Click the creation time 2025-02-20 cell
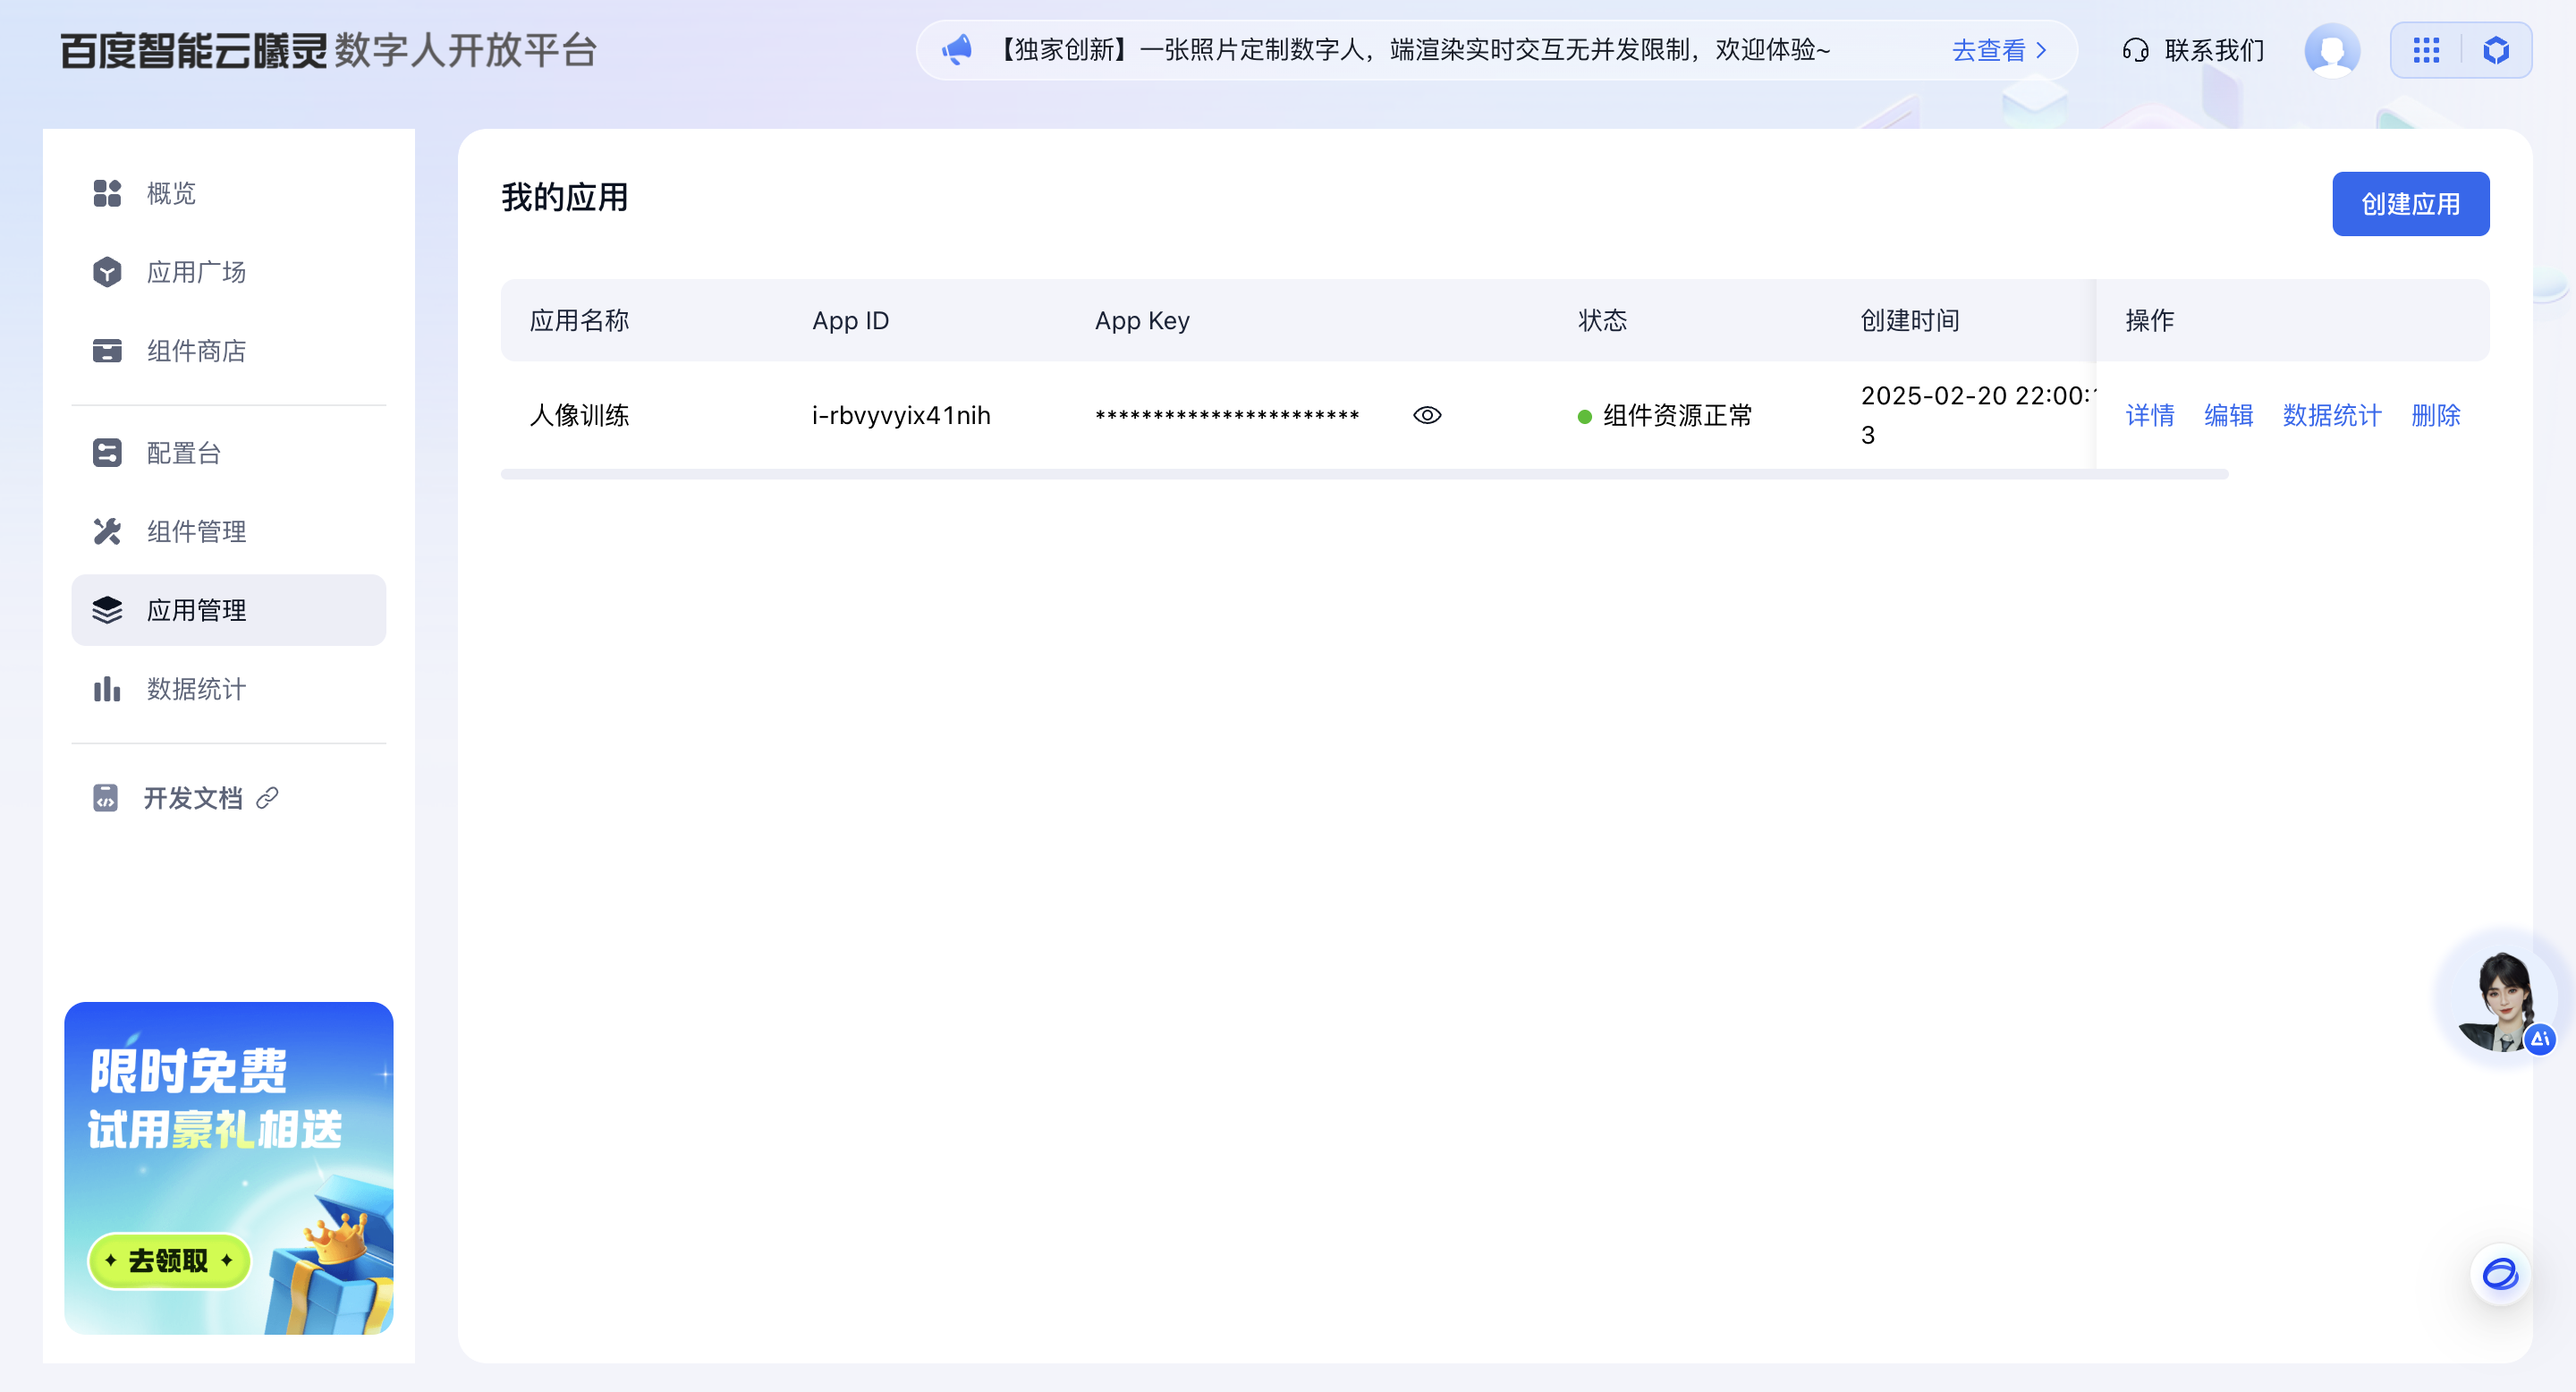2576x1392 pixels. [x=1976, y=415]
